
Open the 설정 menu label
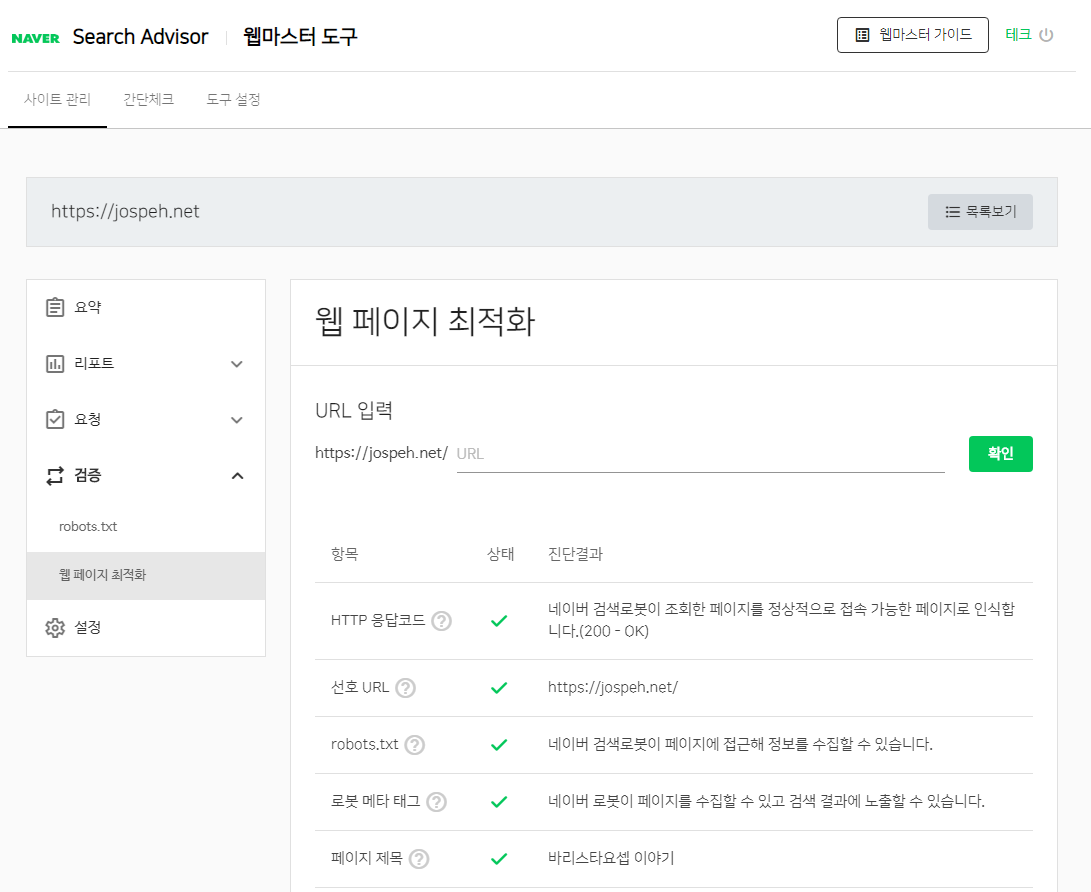point(88,628)
